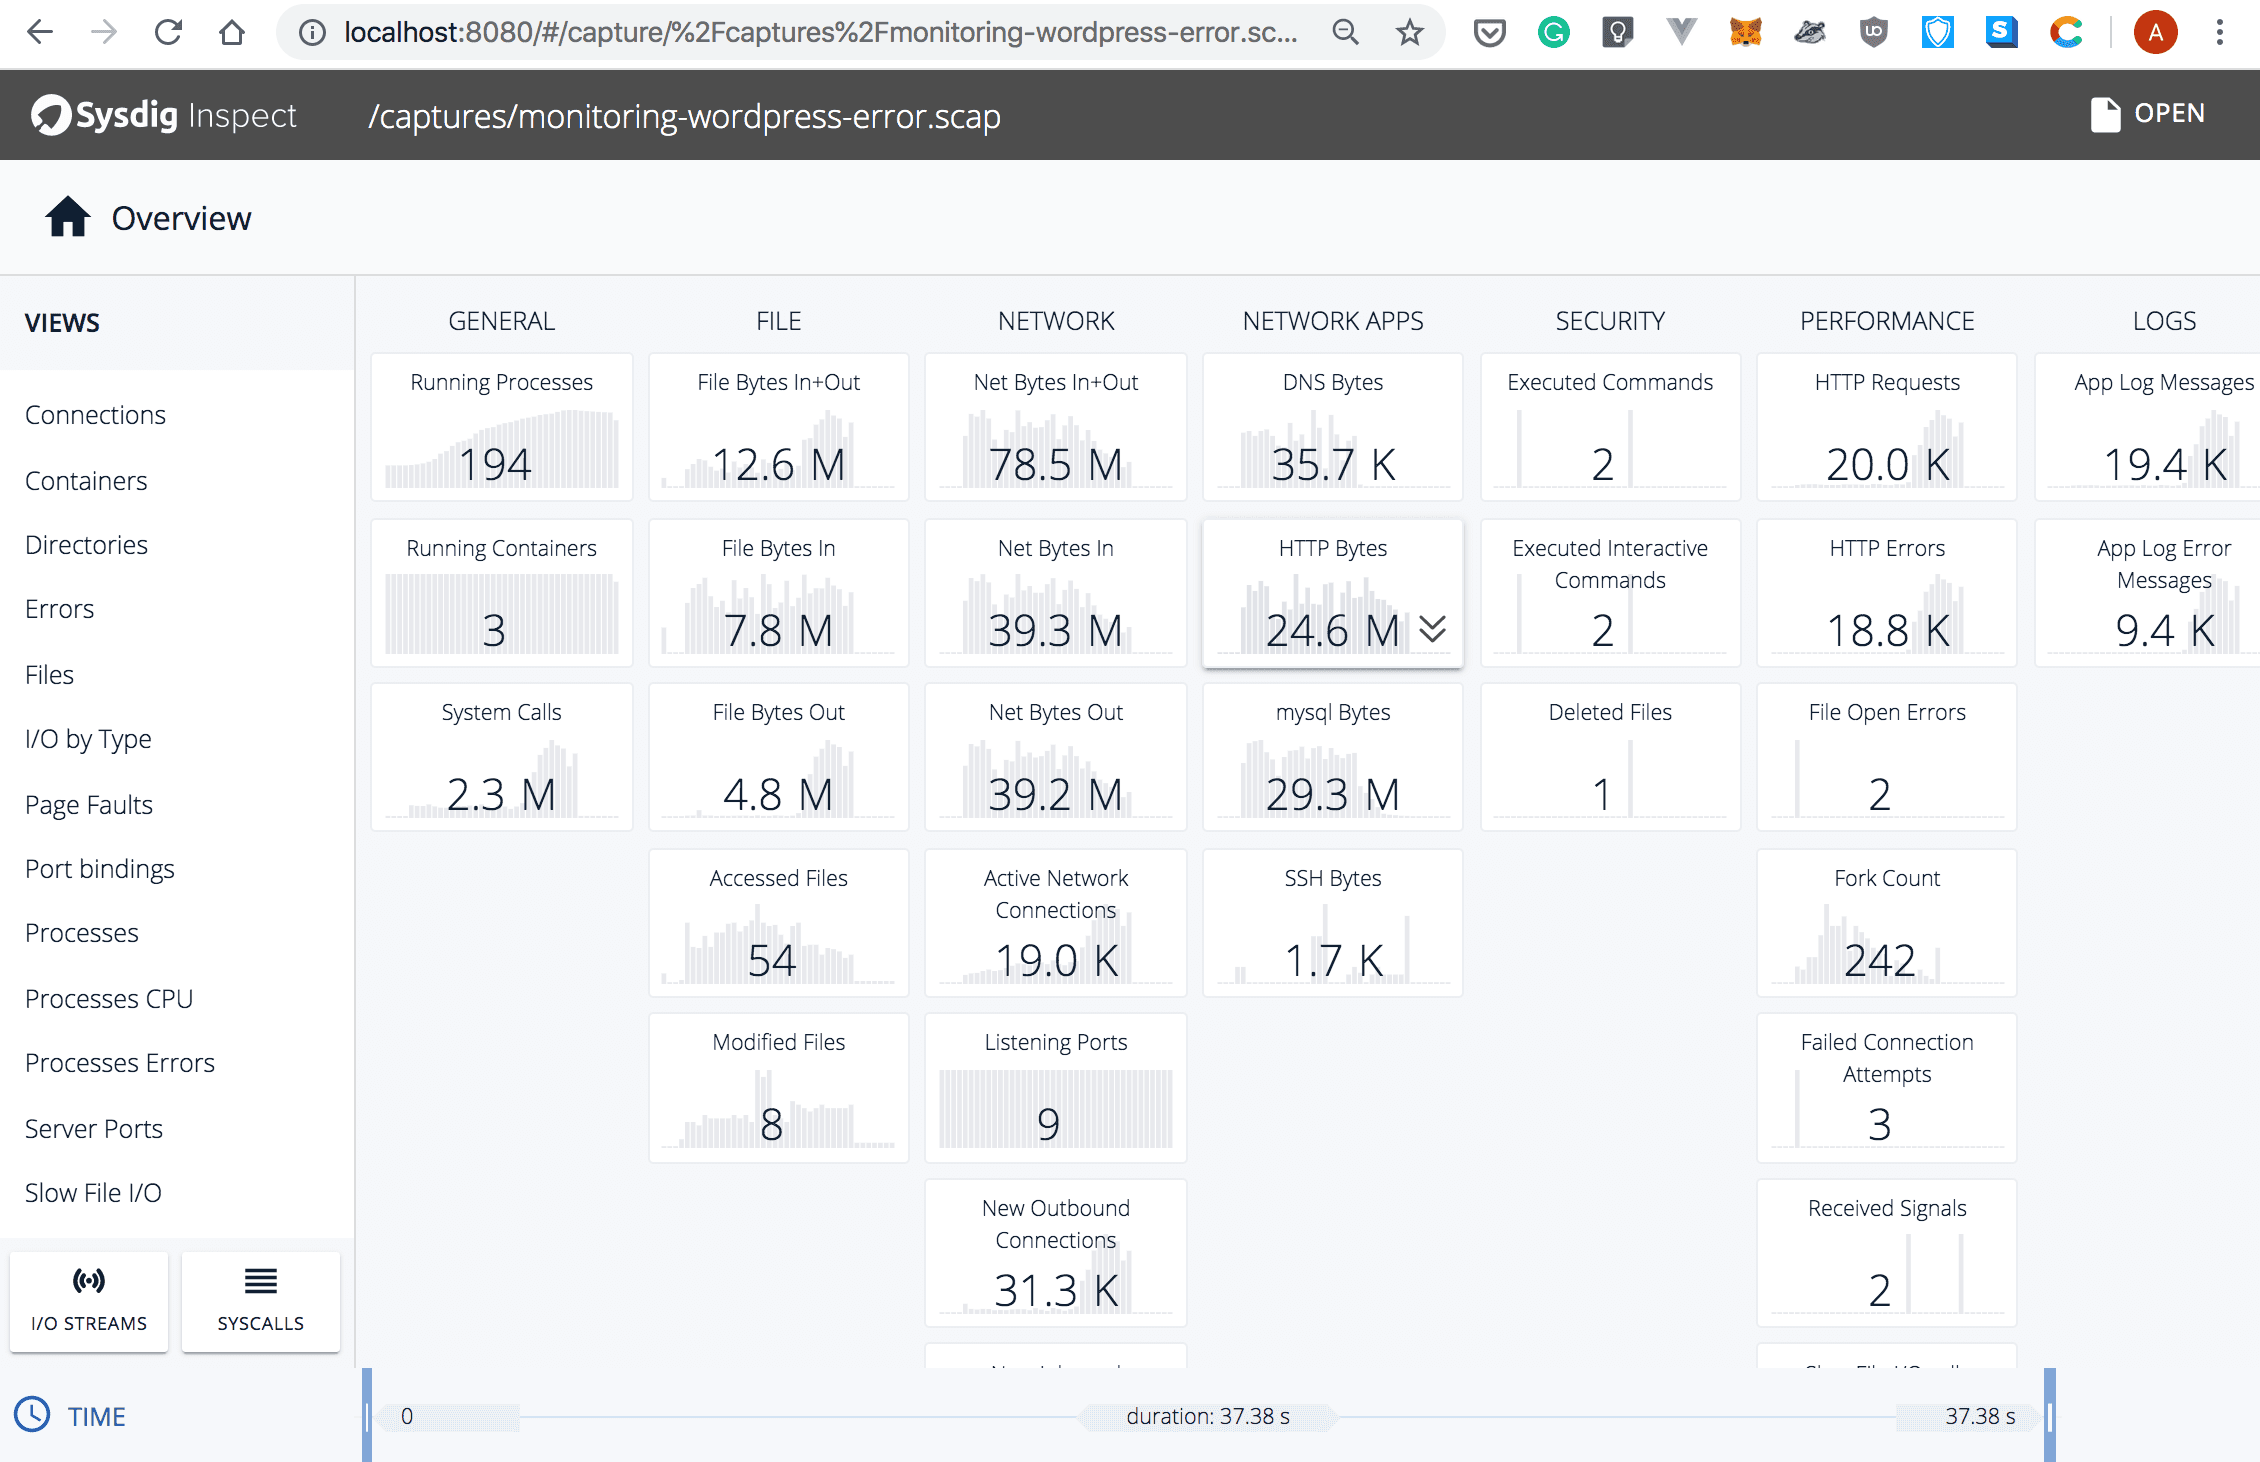The height and width of the screenshot is (1462, 2260).
Task: View site information icon in address bar
Action: (x=313, y=33)
